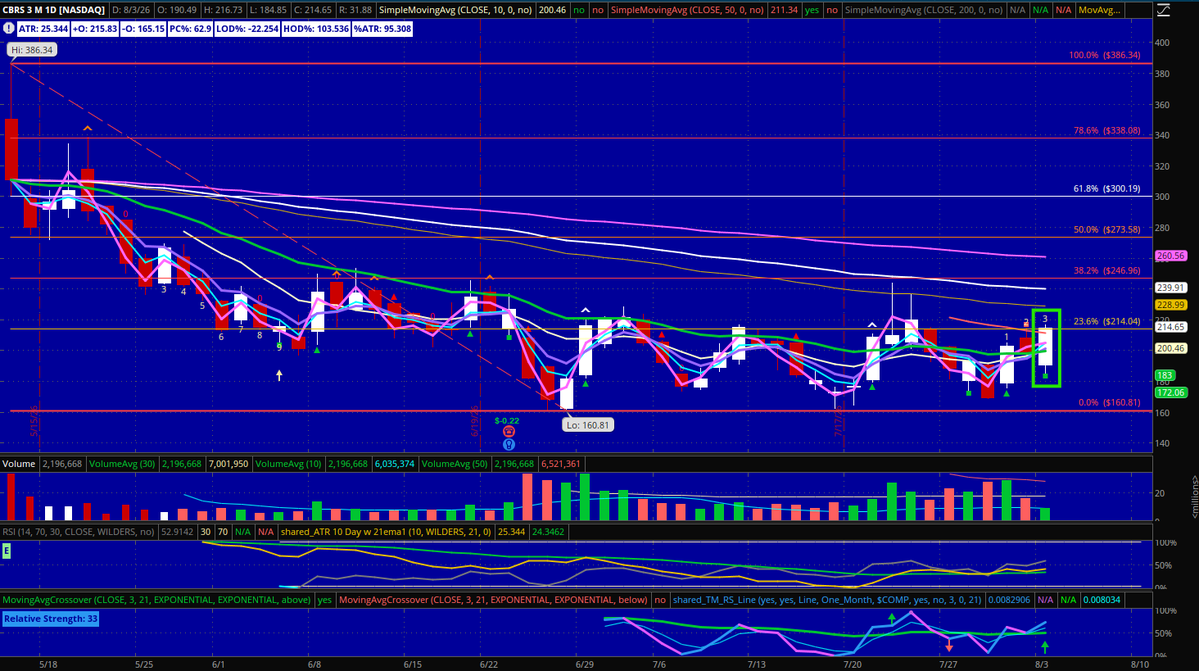Click the Hi: 386.34 price bubble
1199x671 pixels.
[32, 50]
